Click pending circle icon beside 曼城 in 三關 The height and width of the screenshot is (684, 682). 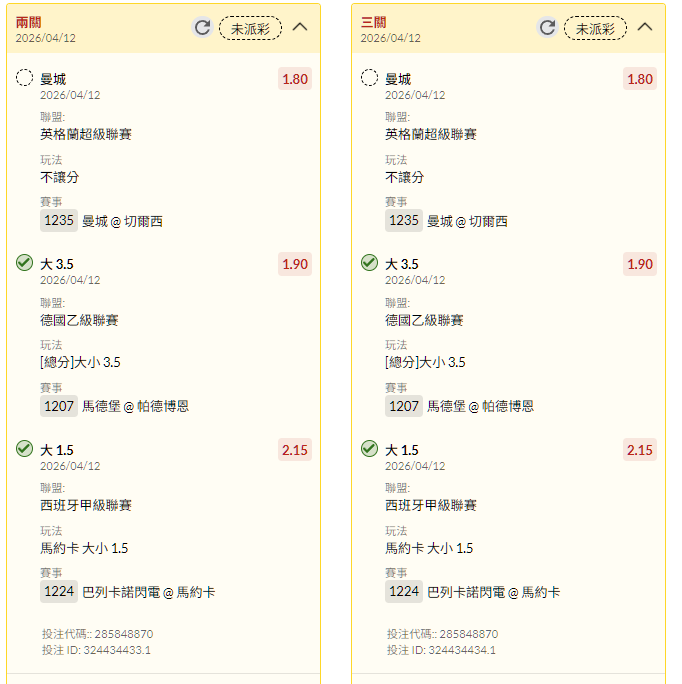(x=370, y=78)
